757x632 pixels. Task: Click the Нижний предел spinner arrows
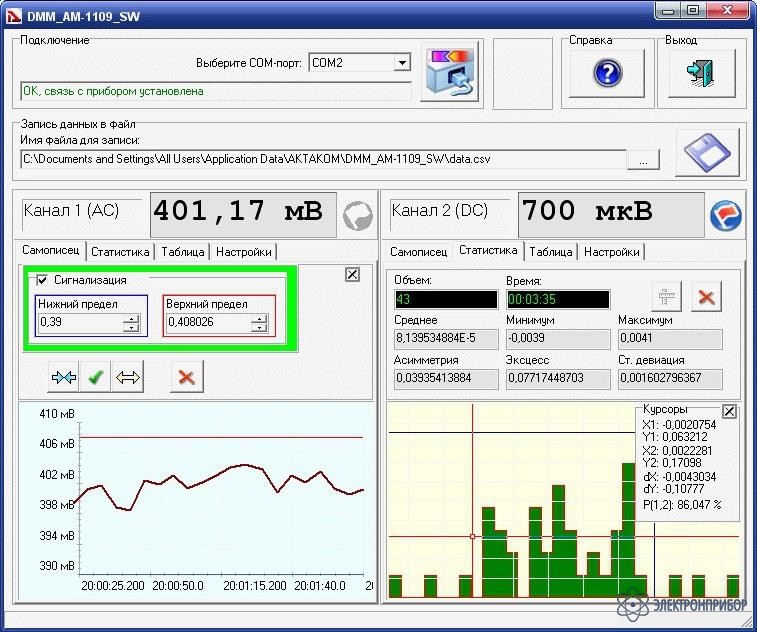[131, 323]
